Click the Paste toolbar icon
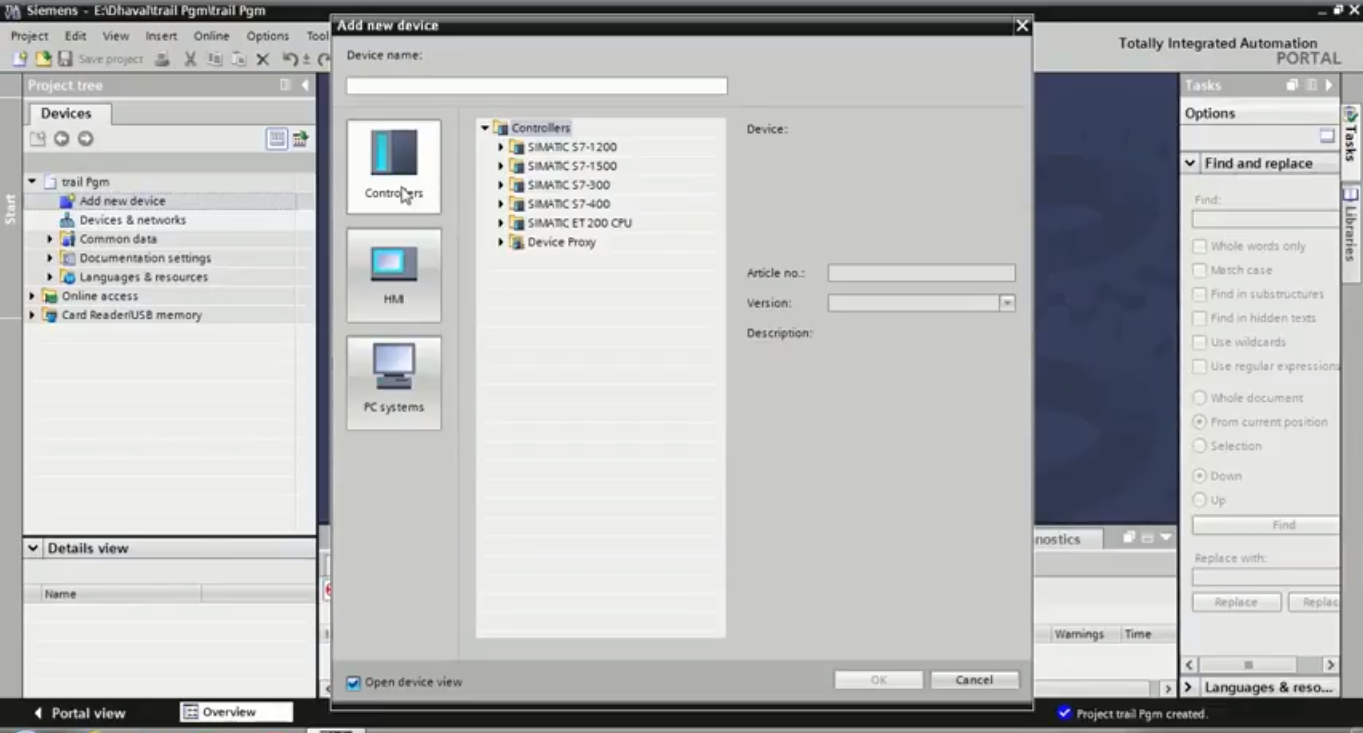Viewport: 1363px width, 733px height. [238, 59]
